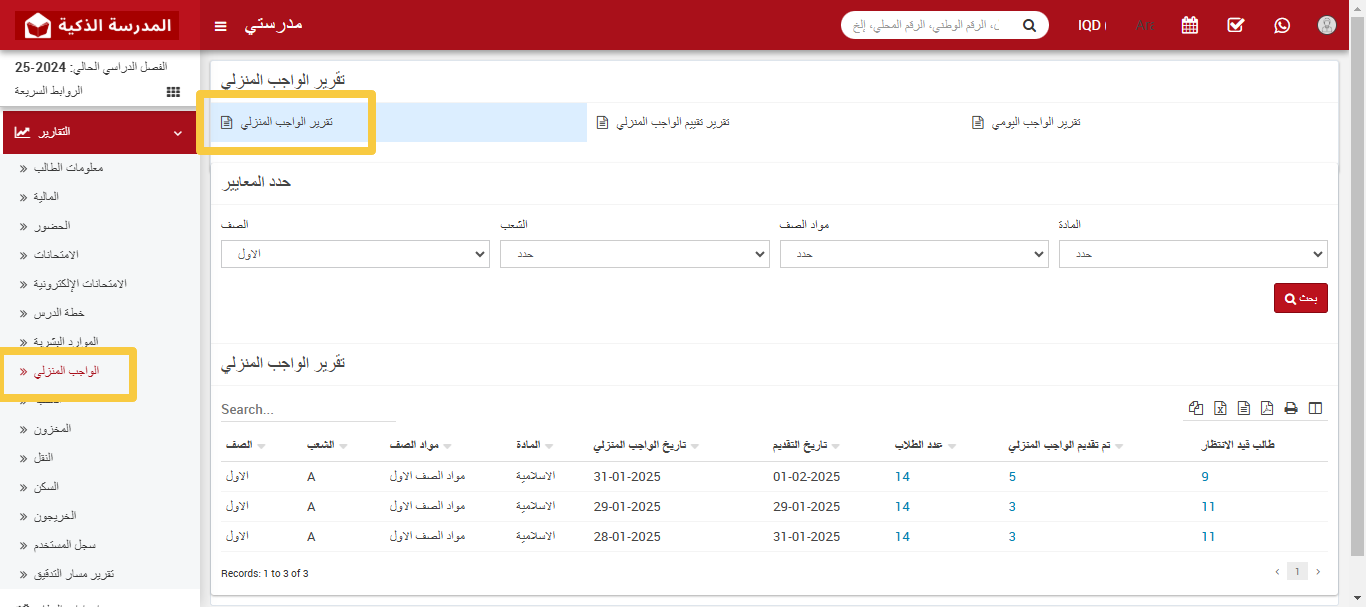Click the sidebar hamburger menu icon

tap(220, 25)
